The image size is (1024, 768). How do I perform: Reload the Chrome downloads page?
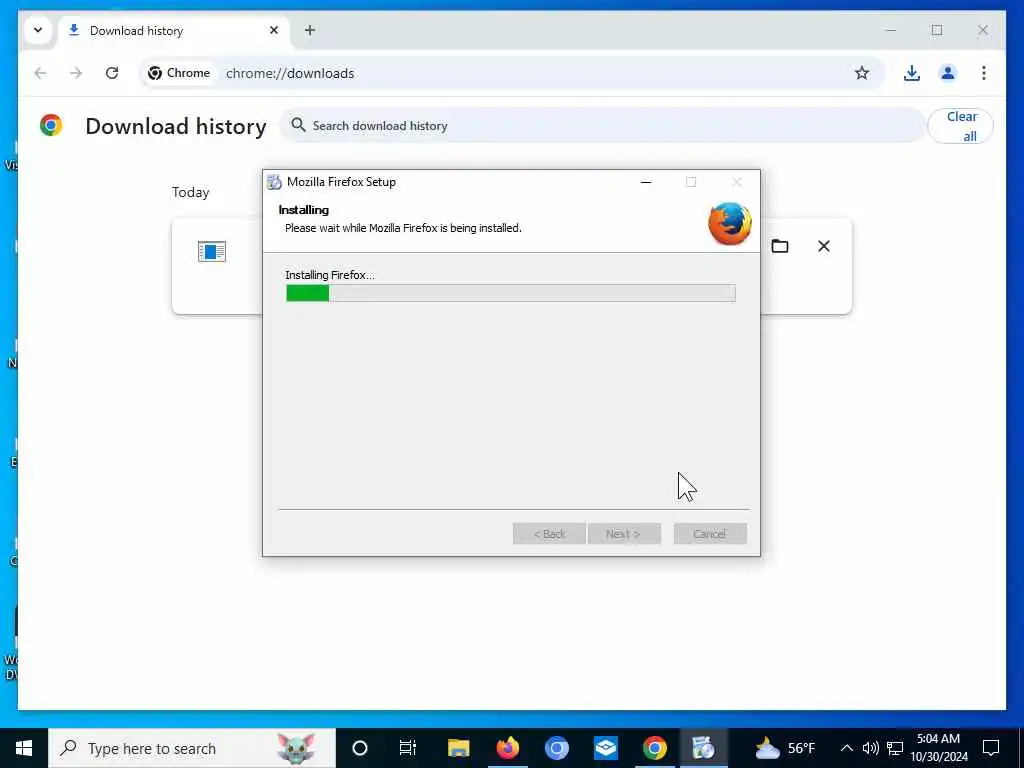(112, 73)
